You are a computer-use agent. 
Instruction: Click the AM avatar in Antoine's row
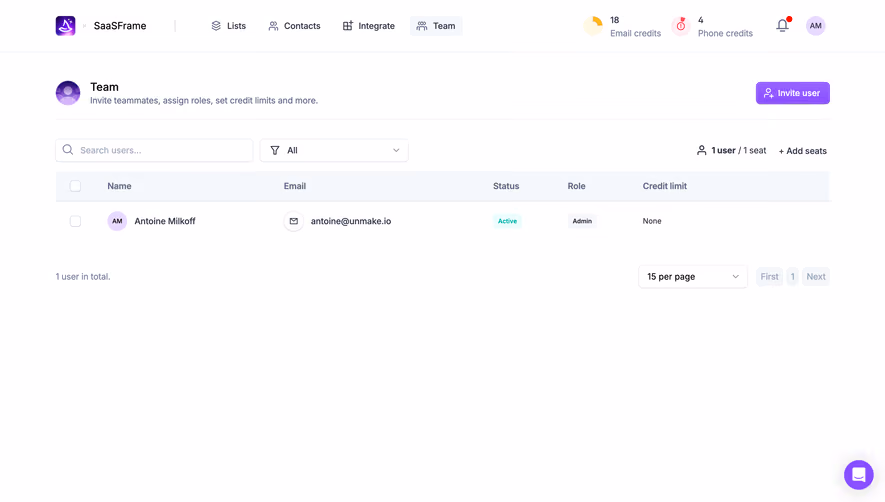117,221
